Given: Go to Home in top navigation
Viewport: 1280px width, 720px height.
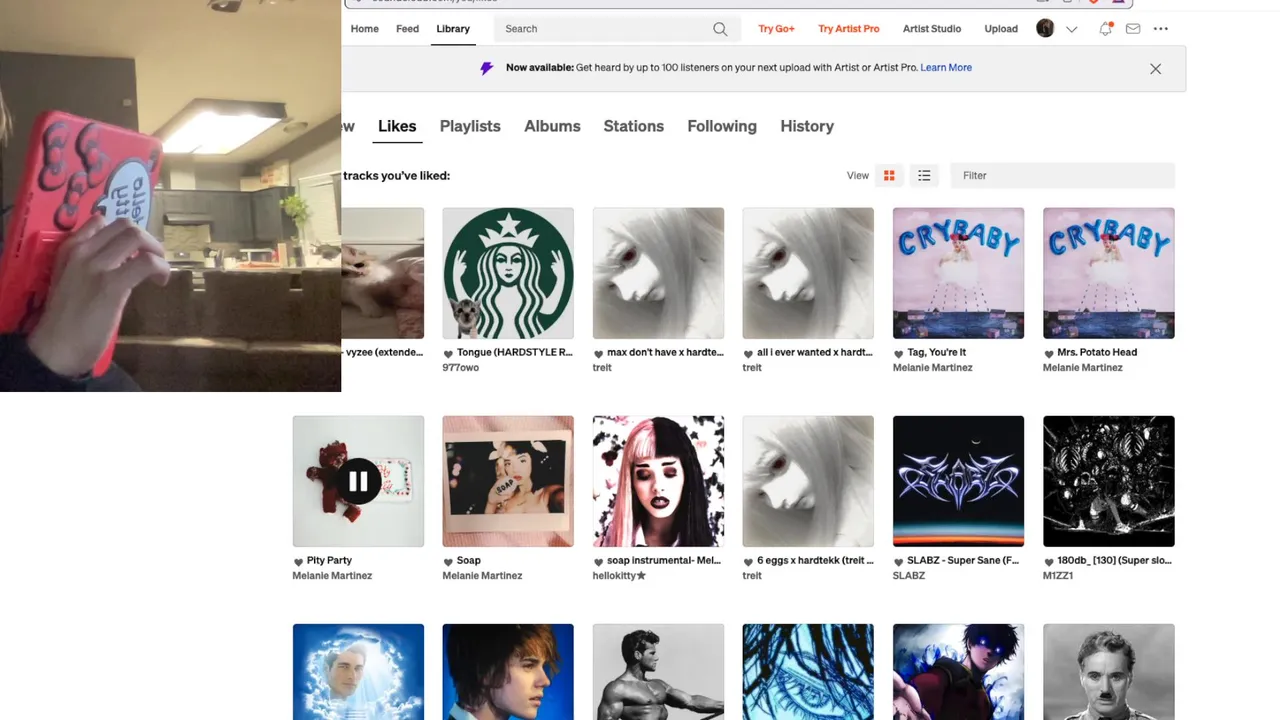Looking at the screenshot, I should tap(364, 29).
